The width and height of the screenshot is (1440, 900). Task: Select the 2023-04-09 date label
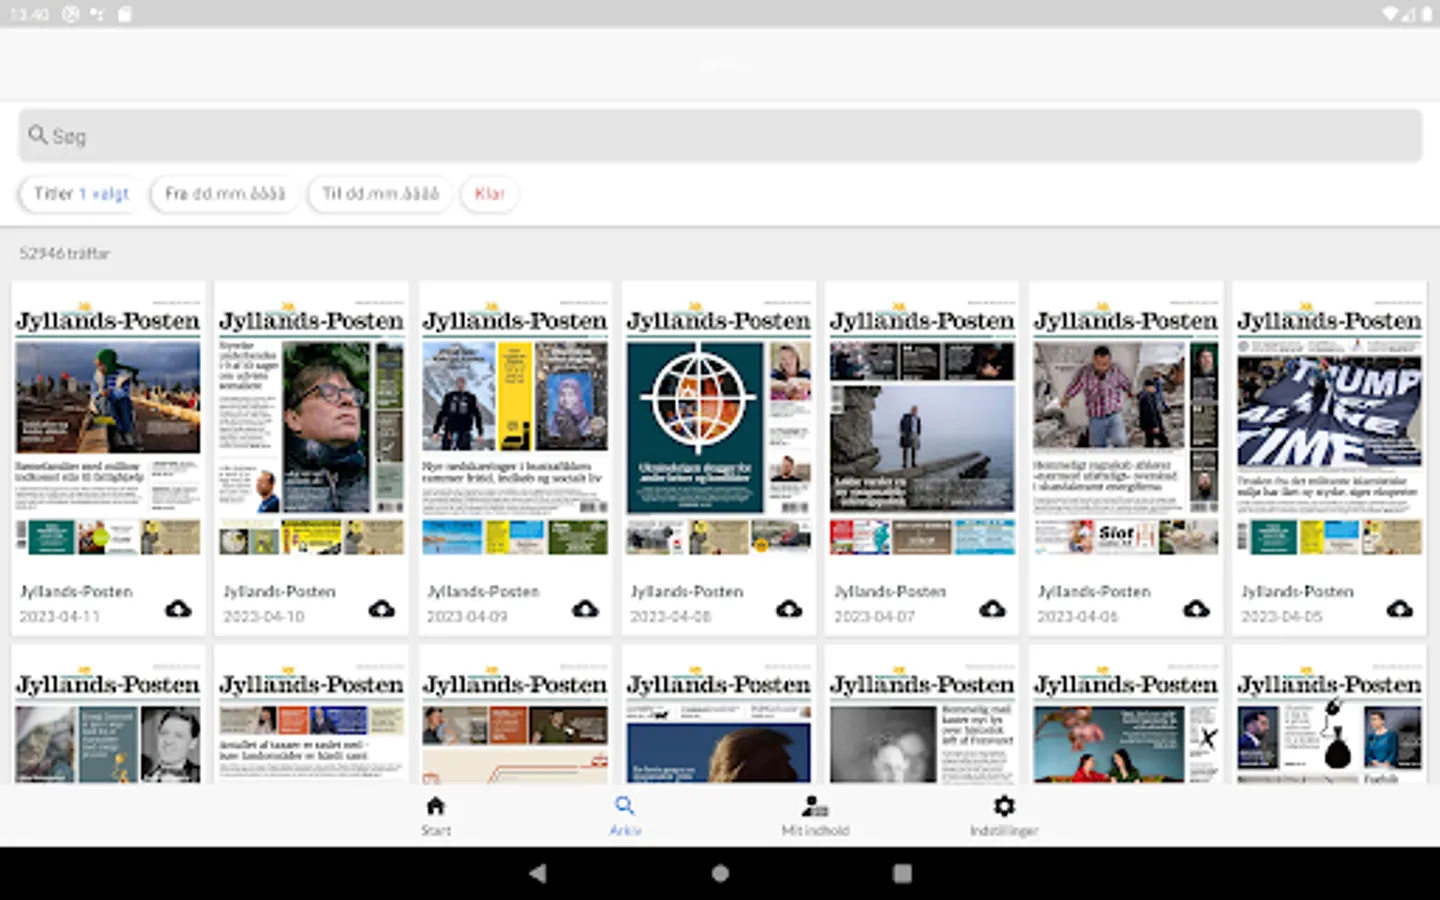(x=467, y=617)
